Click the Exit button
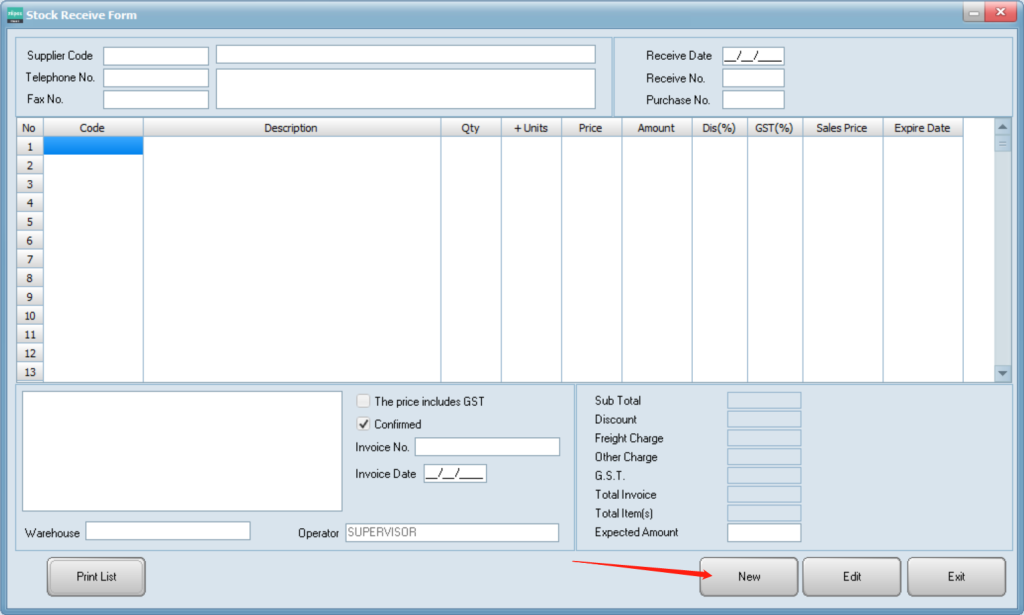 956,577
